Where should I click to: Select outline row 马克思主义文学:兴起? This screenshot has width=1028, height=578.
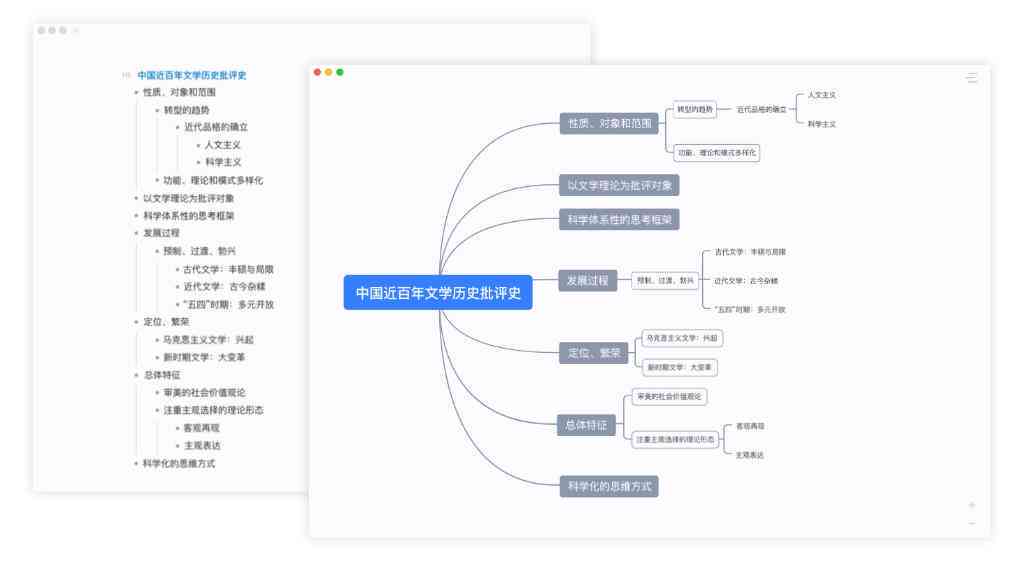pyautogui.click(x=208, y=339)
